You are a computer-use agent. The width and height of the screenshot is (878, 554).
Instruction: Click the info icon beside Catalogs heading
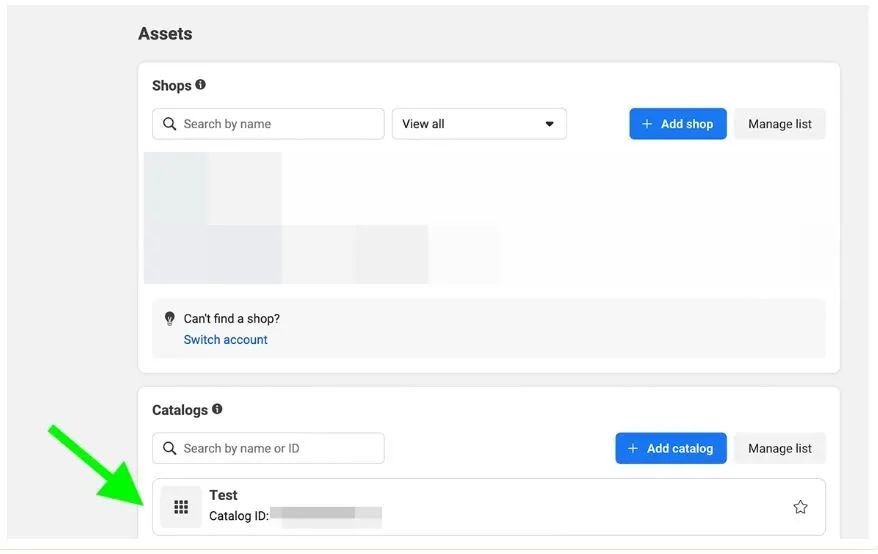pyautogui.click(x=217, y=409)
